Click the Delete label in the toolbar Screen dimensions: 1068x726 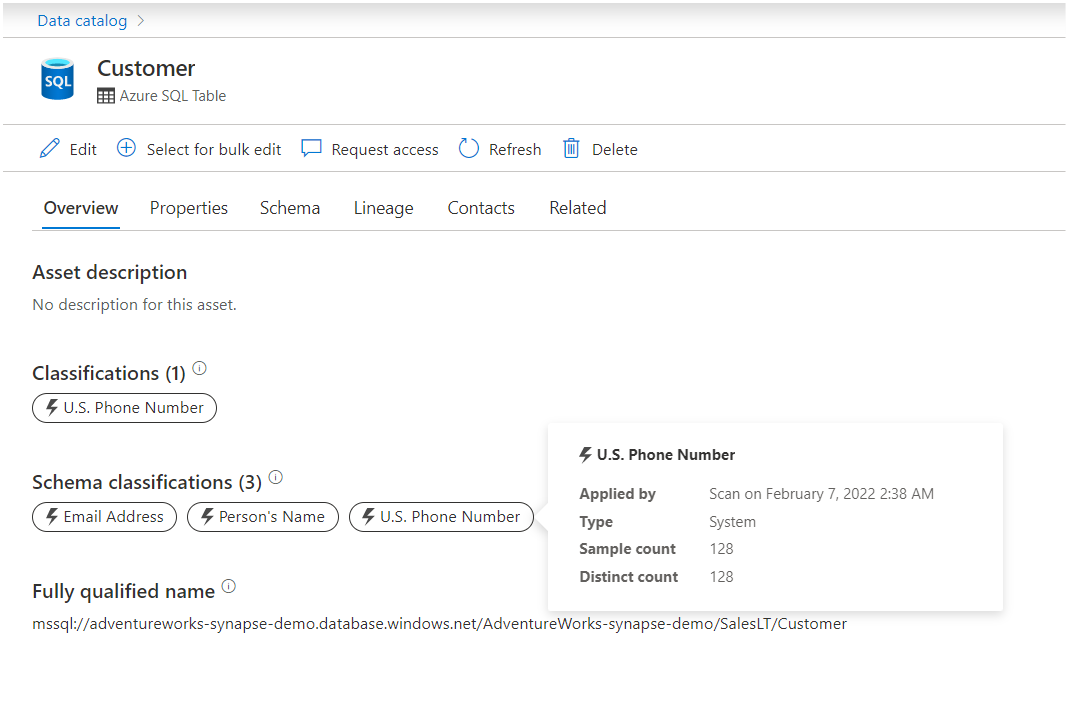pos(614,149)
